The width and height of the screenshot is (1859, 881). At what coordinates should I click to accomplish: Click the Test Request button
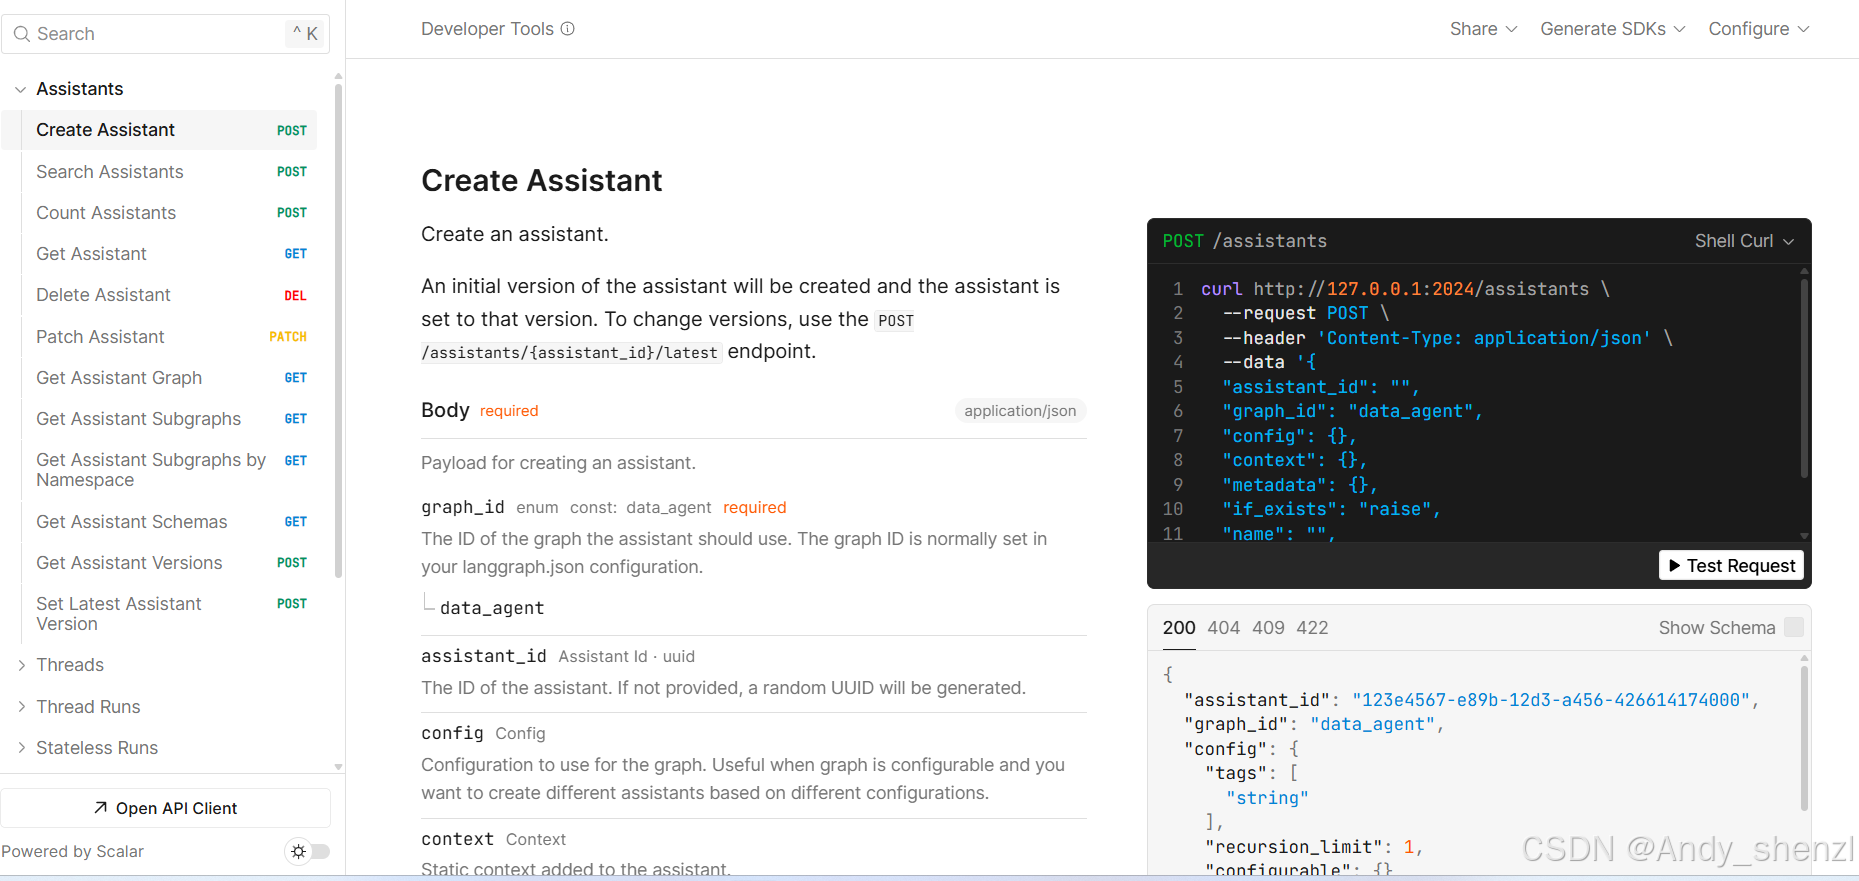[x=1731, y=565]
